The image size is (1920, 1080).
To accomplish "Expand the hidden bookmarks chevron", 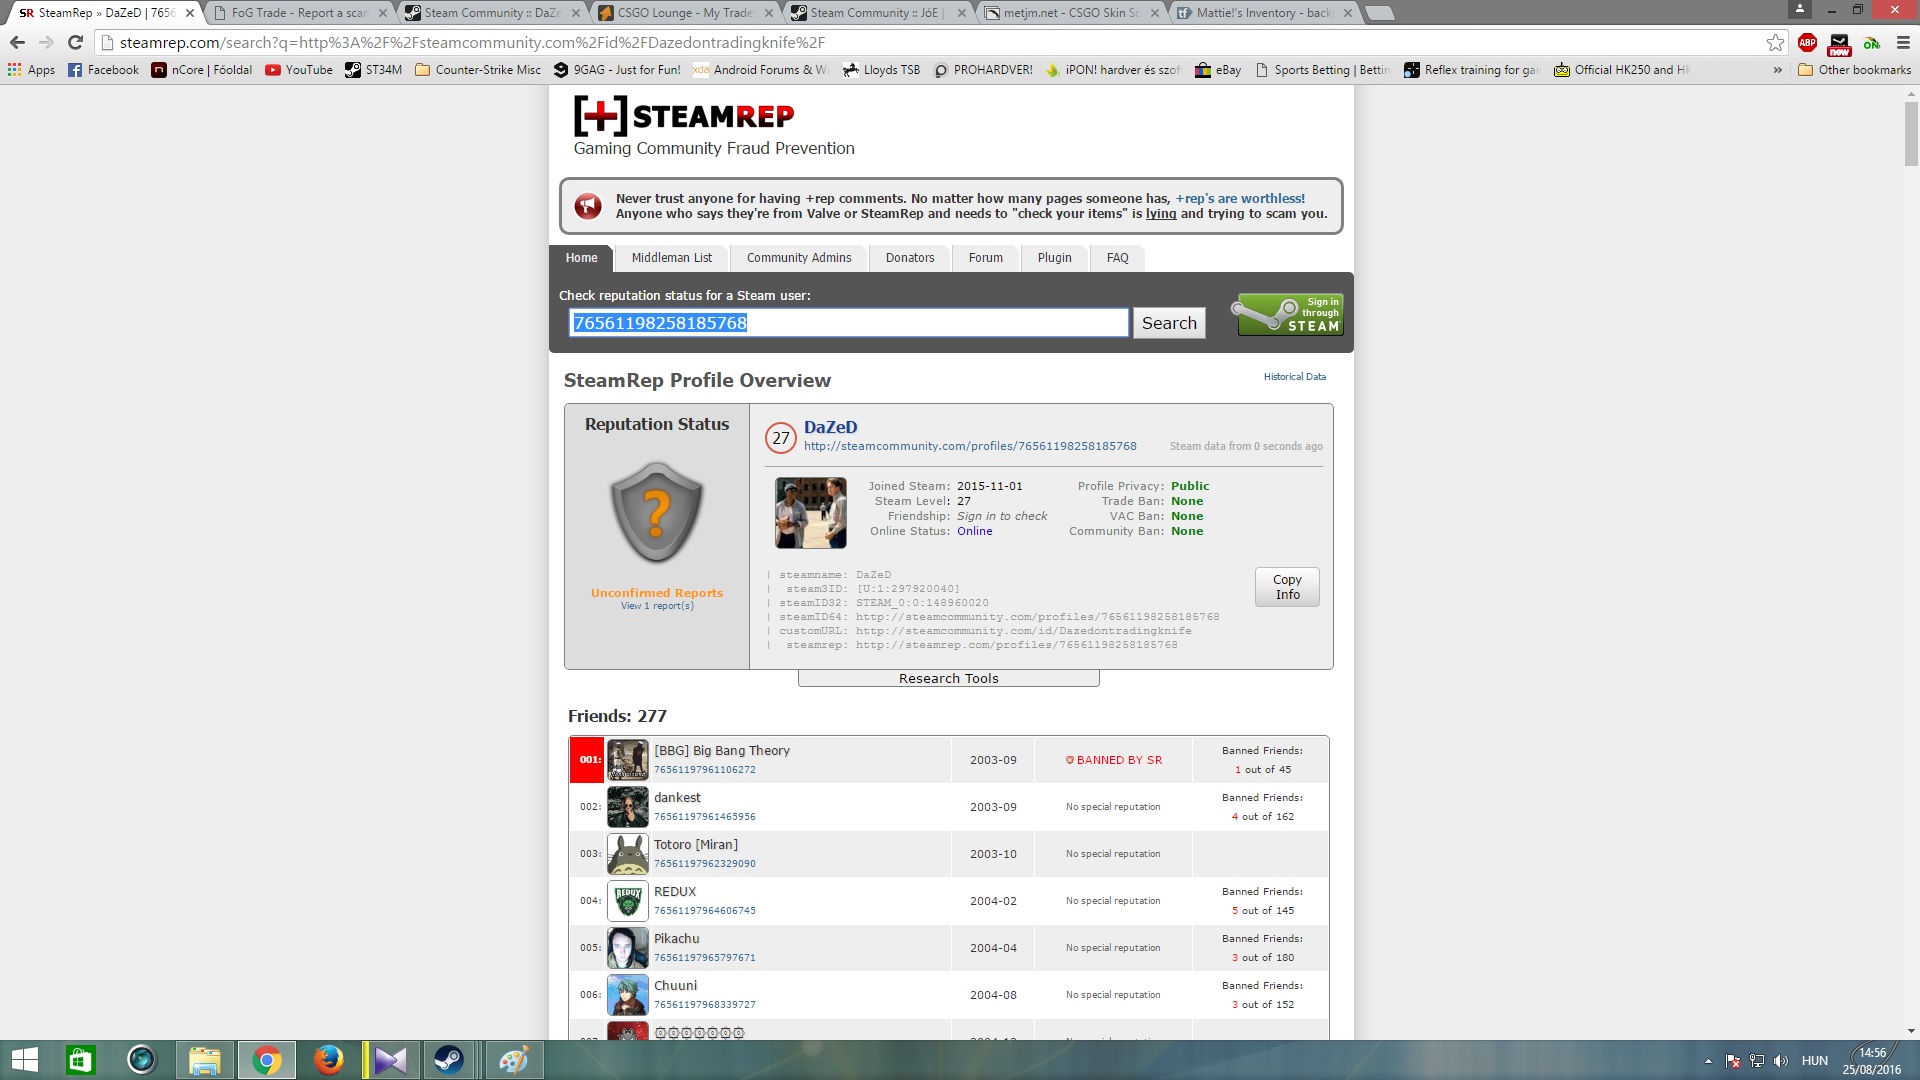I will [x=1777, y=70].
